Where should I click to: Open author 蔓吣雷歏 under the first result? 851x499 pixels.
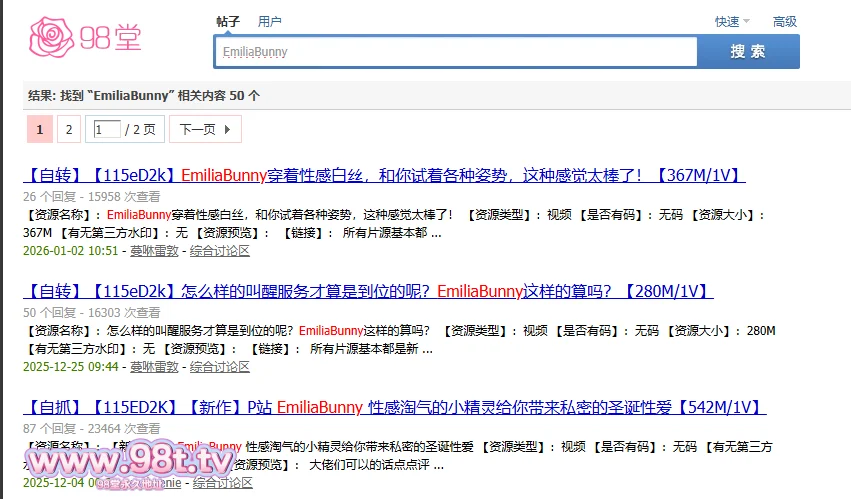pyautogui.click(x=154, y=251)
